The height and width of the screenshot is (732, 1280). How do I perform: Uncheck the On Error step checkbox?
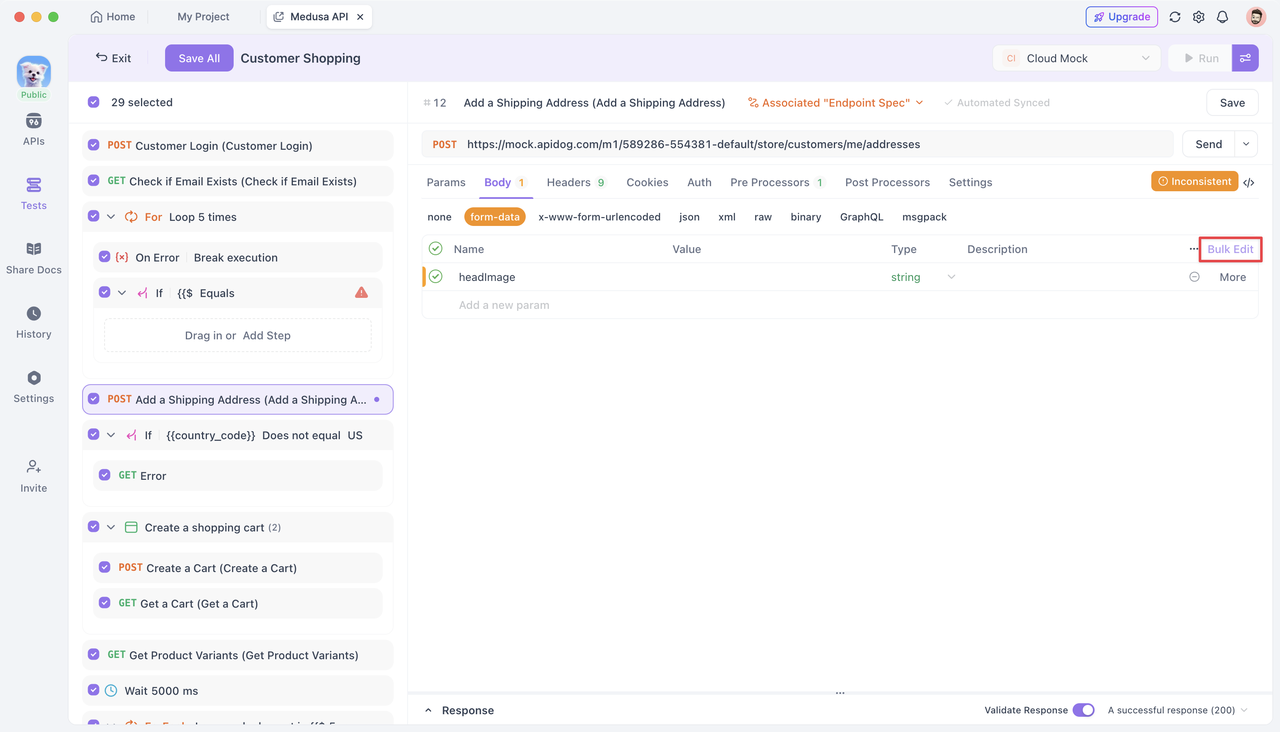105,257
